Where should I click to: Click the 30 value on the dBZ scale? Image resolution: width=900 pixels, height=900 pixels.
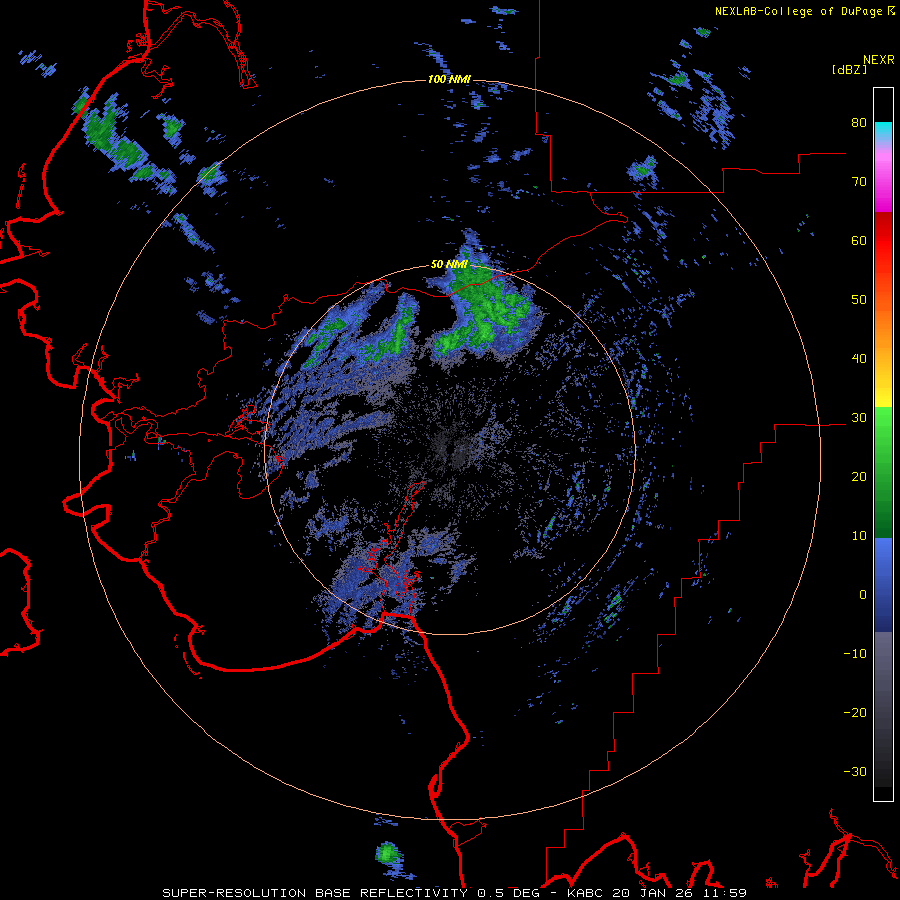point(859,418)
